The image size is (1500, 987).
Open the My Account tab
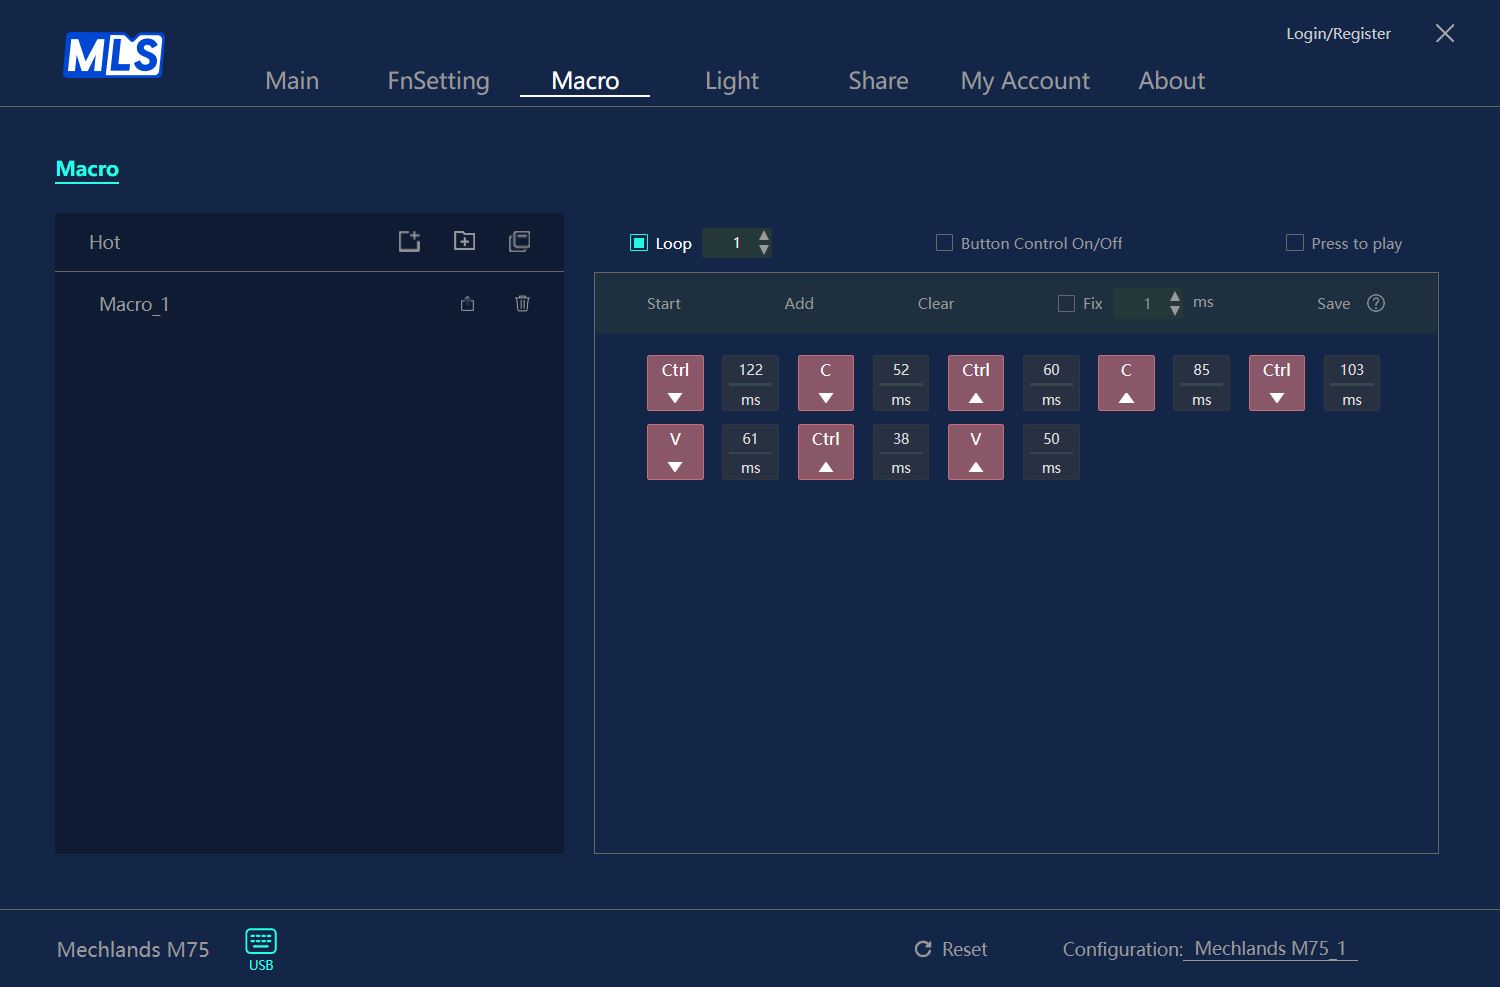1025,81
